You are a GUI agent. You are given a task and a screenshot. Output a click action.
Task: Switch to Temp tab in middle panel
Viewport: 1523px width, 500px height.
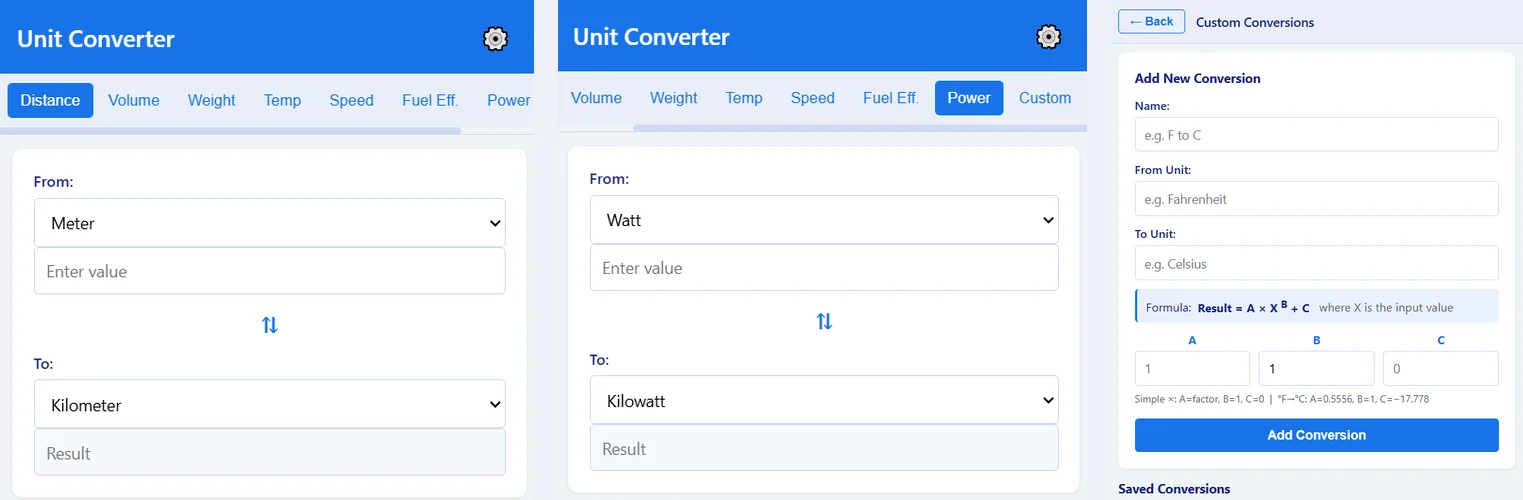(744, 98)
